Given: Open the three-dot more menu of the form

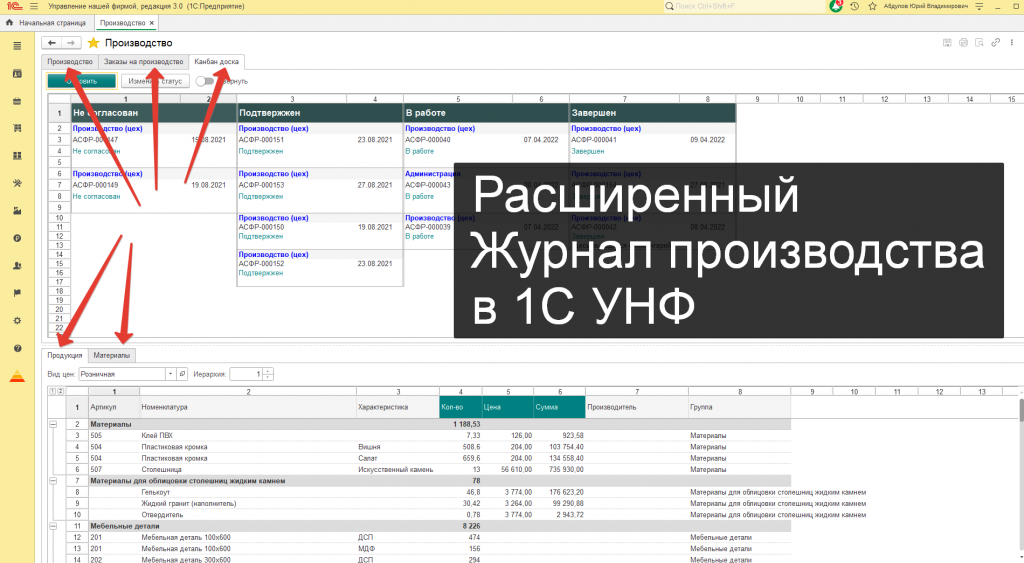Looking at the screenshot, I should (x=1012, y=42).
